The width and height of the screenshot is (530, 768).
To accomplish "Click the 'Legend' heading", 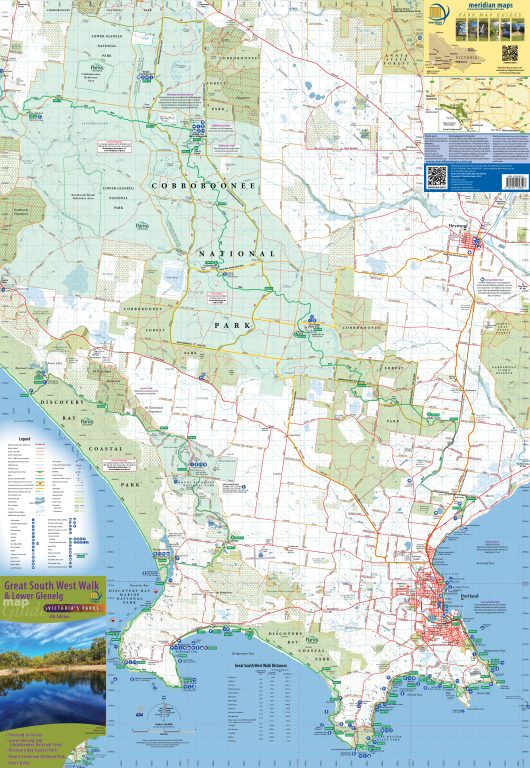I will click(24, 439).
